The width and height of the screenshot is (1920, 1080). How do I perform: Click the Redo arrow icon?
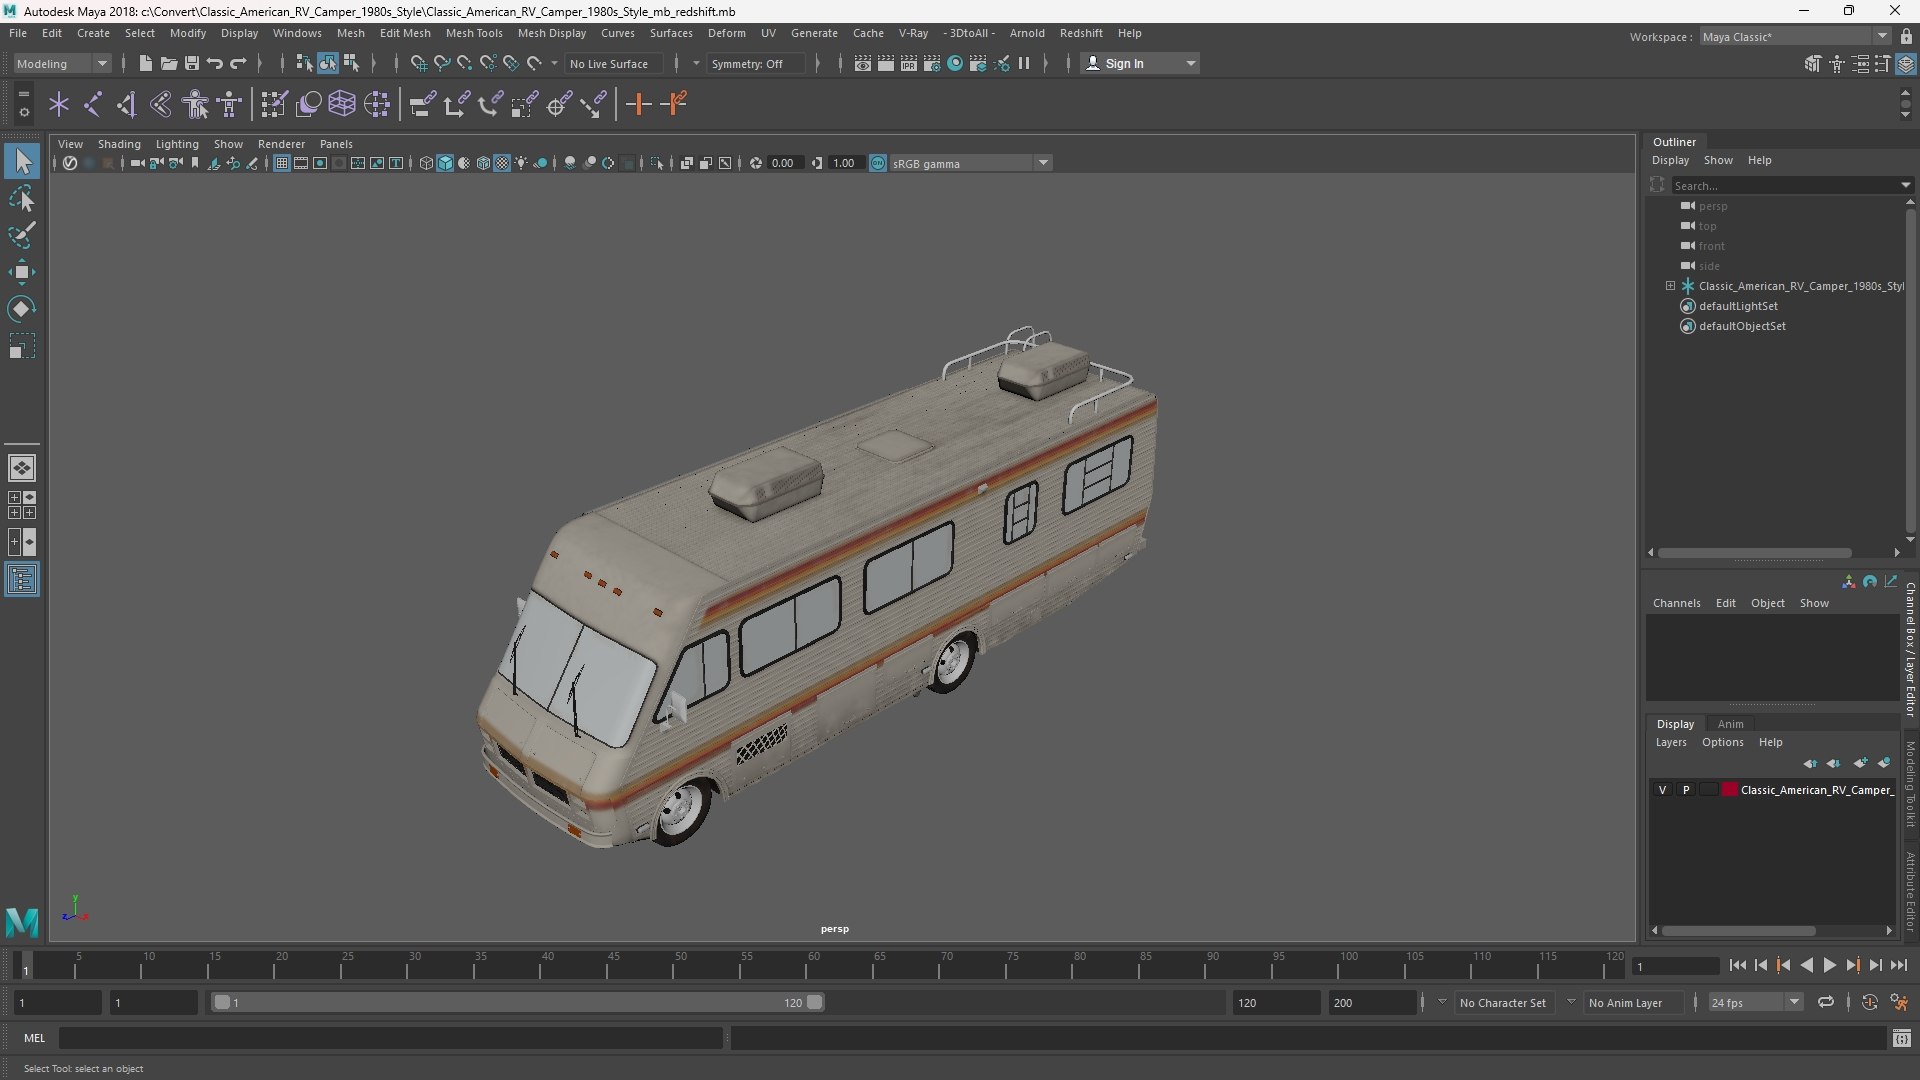point(238,63)
